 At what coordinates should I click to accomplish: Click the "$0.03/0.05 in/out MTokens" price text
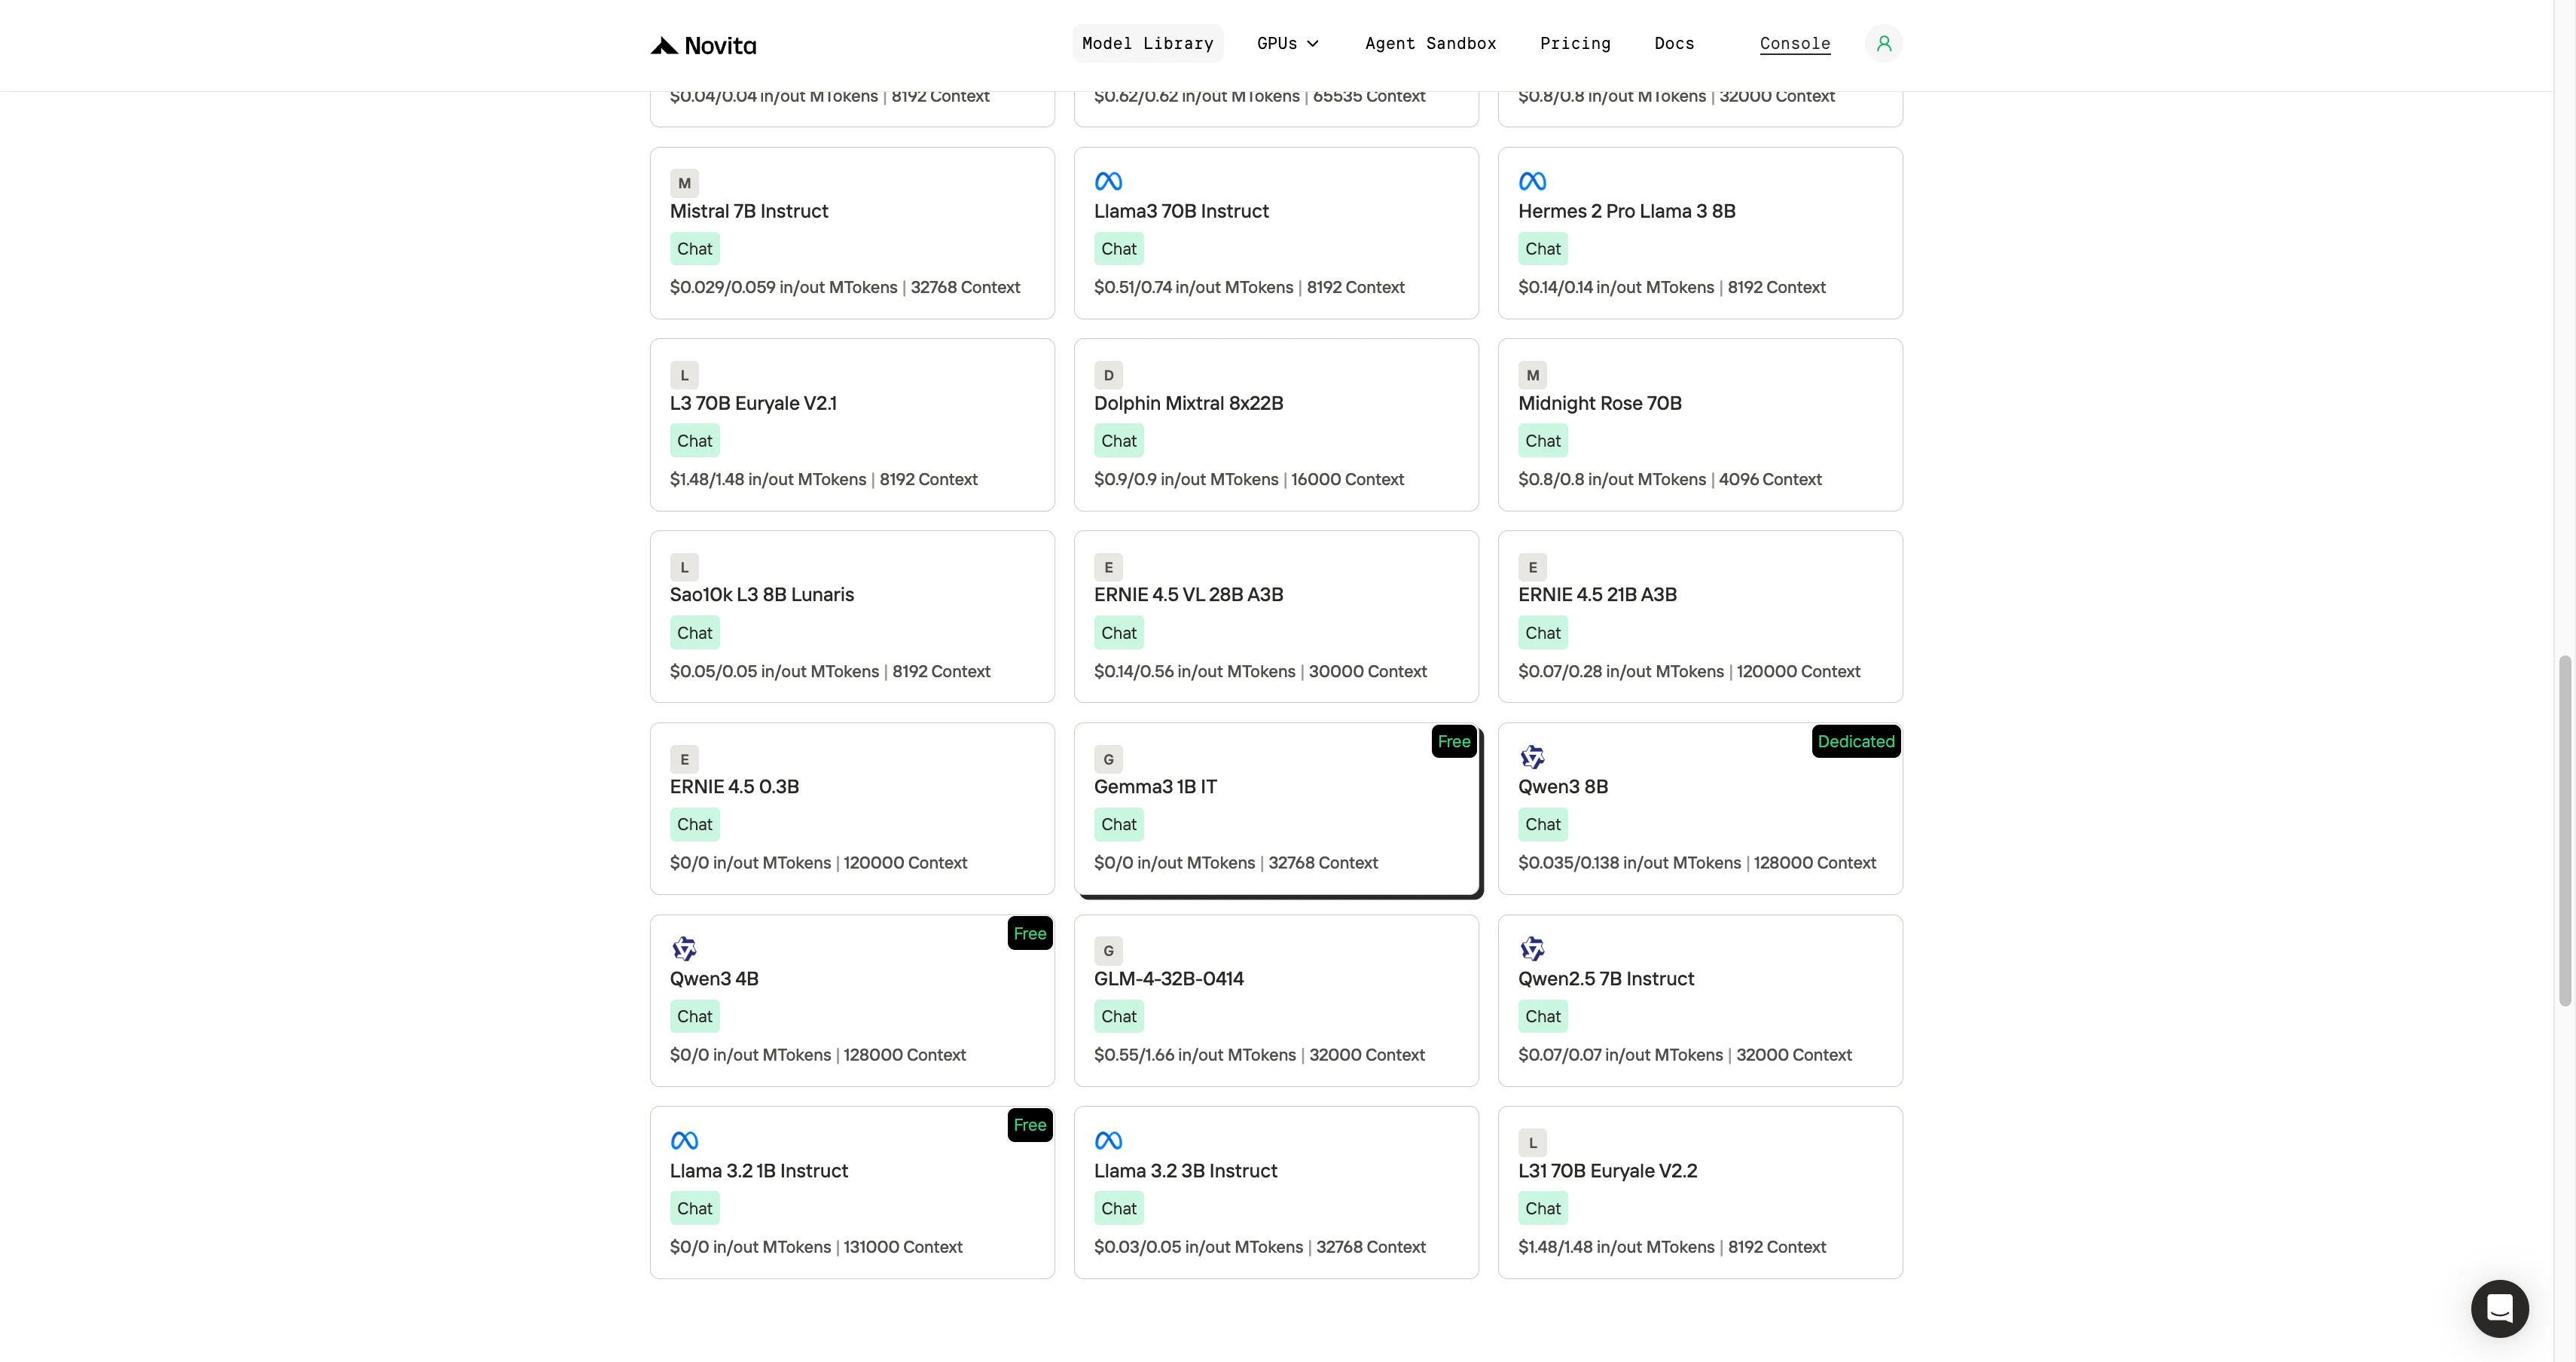pyautogui.click(x=1198, y=1246)
